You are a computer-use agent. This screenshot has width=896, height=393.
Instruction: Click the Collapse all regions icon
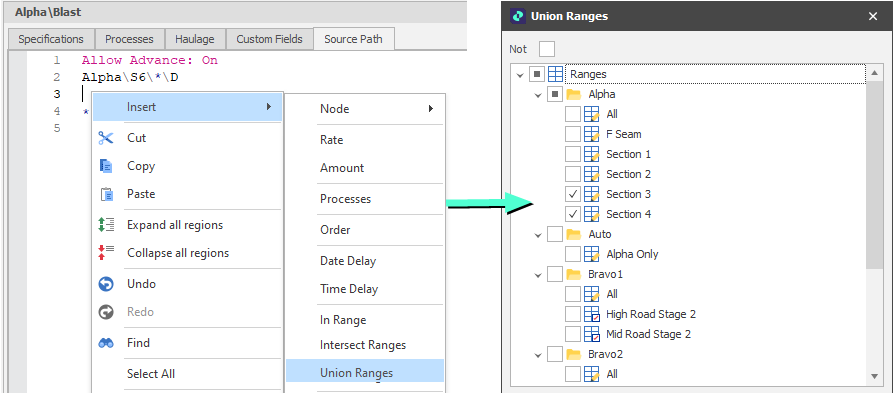pos(106,252)
